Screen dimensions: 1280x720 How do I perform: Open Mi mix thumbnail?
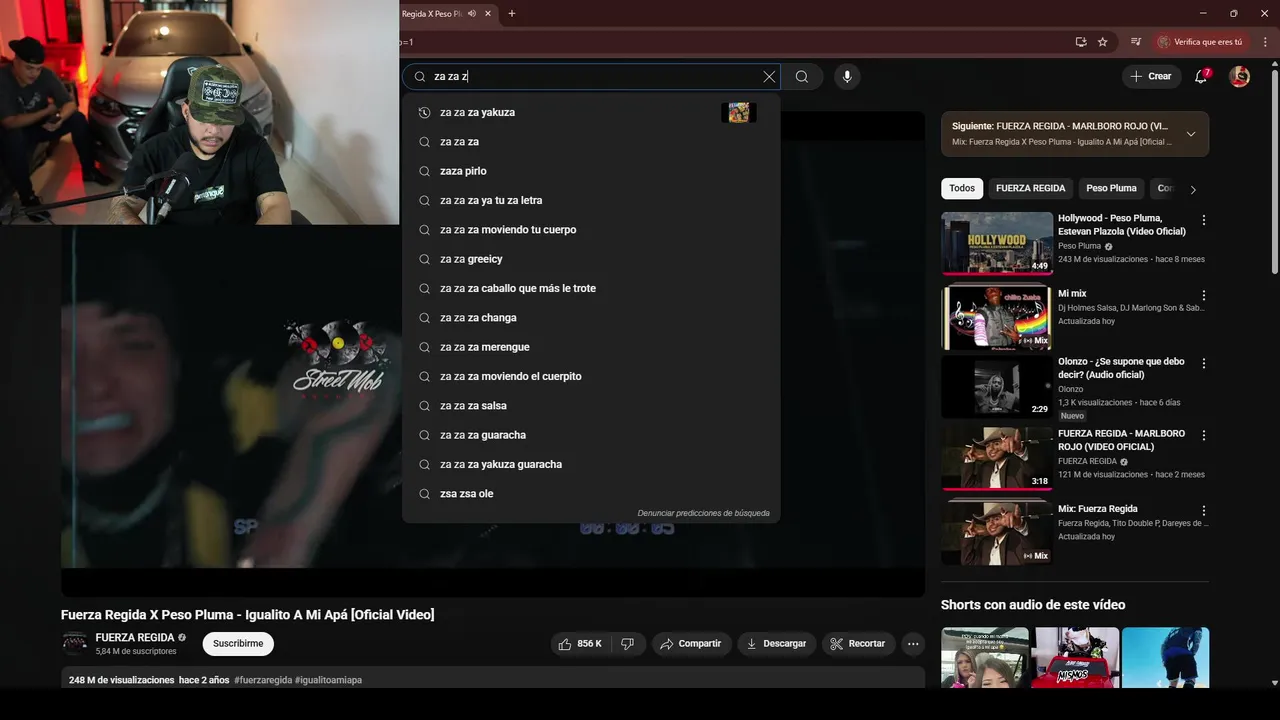coord(997,317)
